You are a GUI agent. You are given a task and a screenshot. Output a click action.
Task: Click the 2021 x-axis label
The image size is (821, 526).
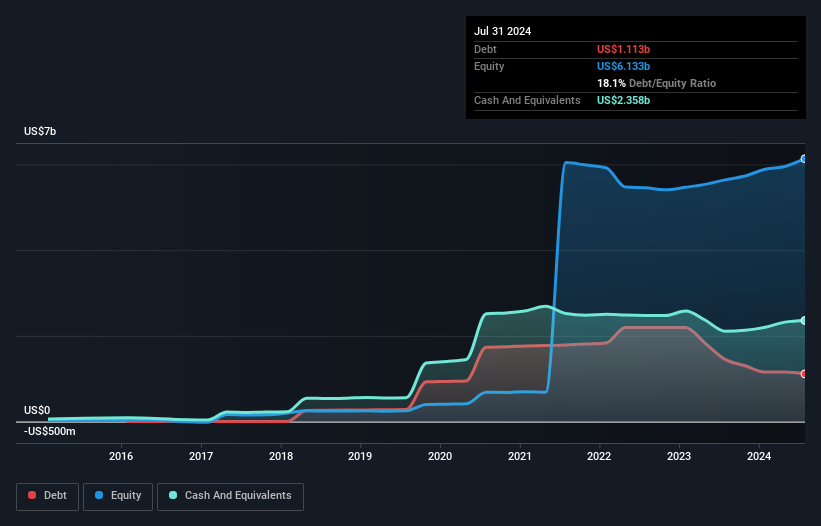(520, 456)
